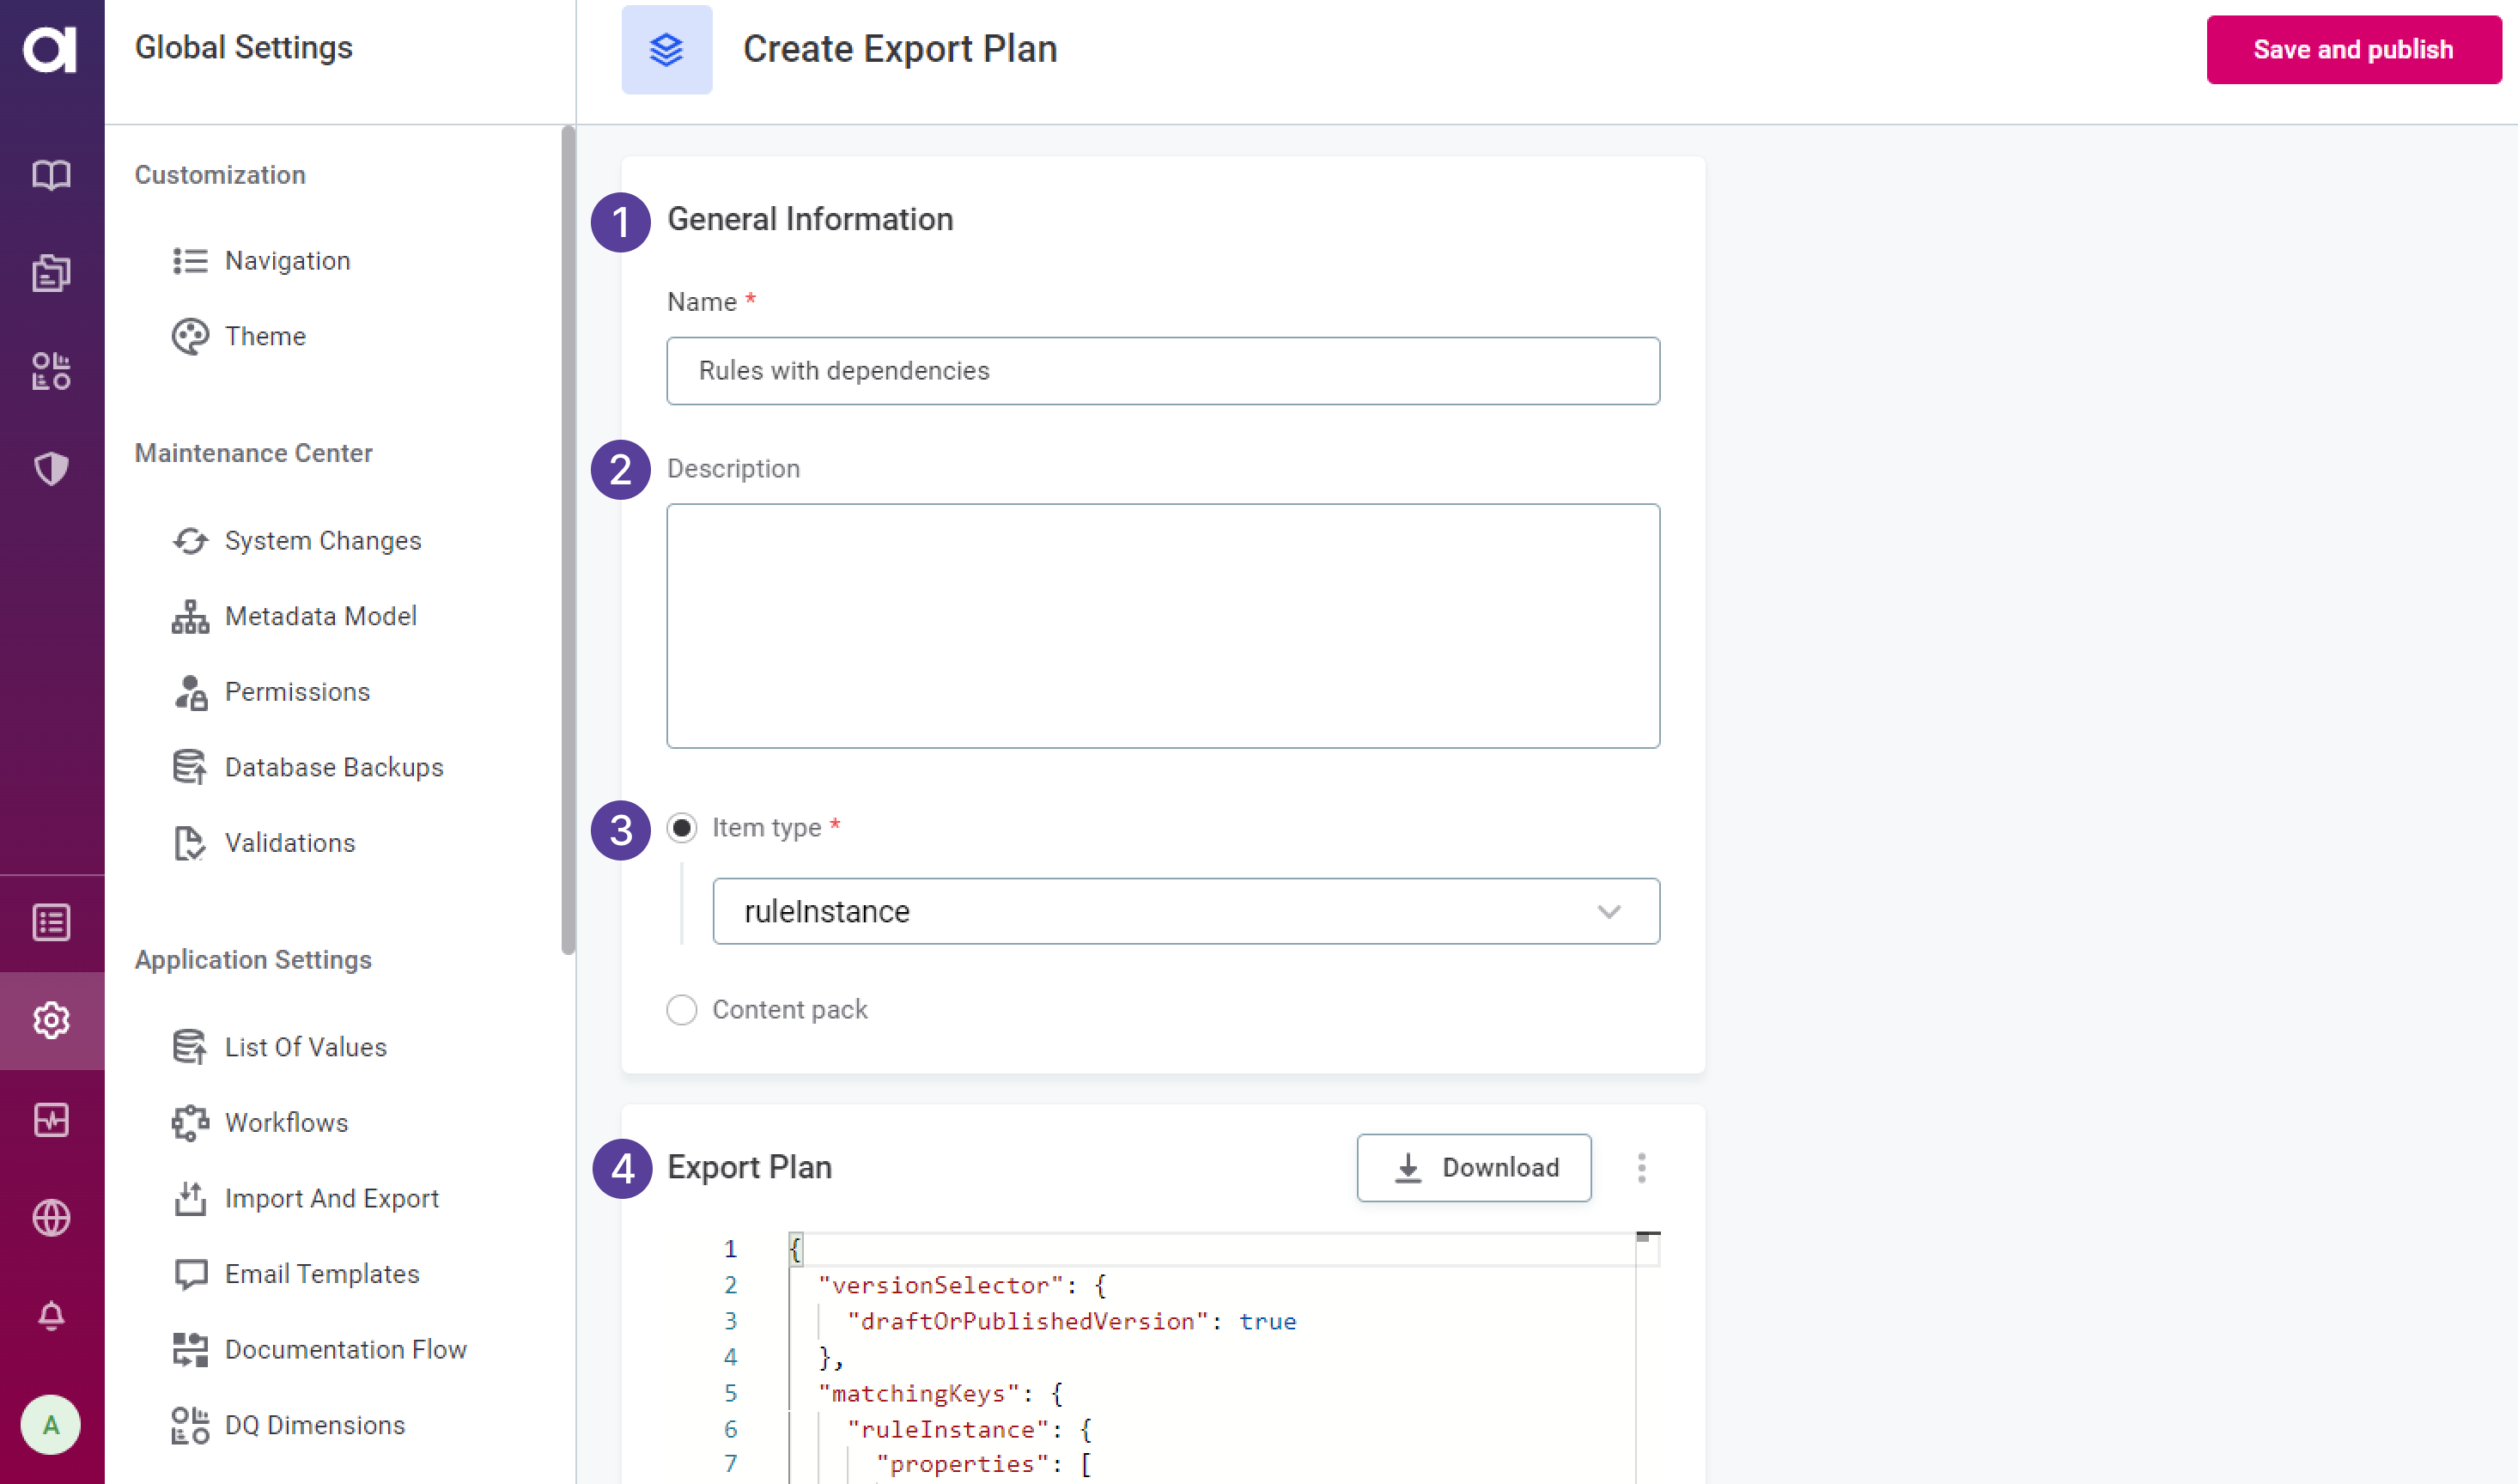
Task: Open the Import And Export menu item
Action: pos(334,1198)
